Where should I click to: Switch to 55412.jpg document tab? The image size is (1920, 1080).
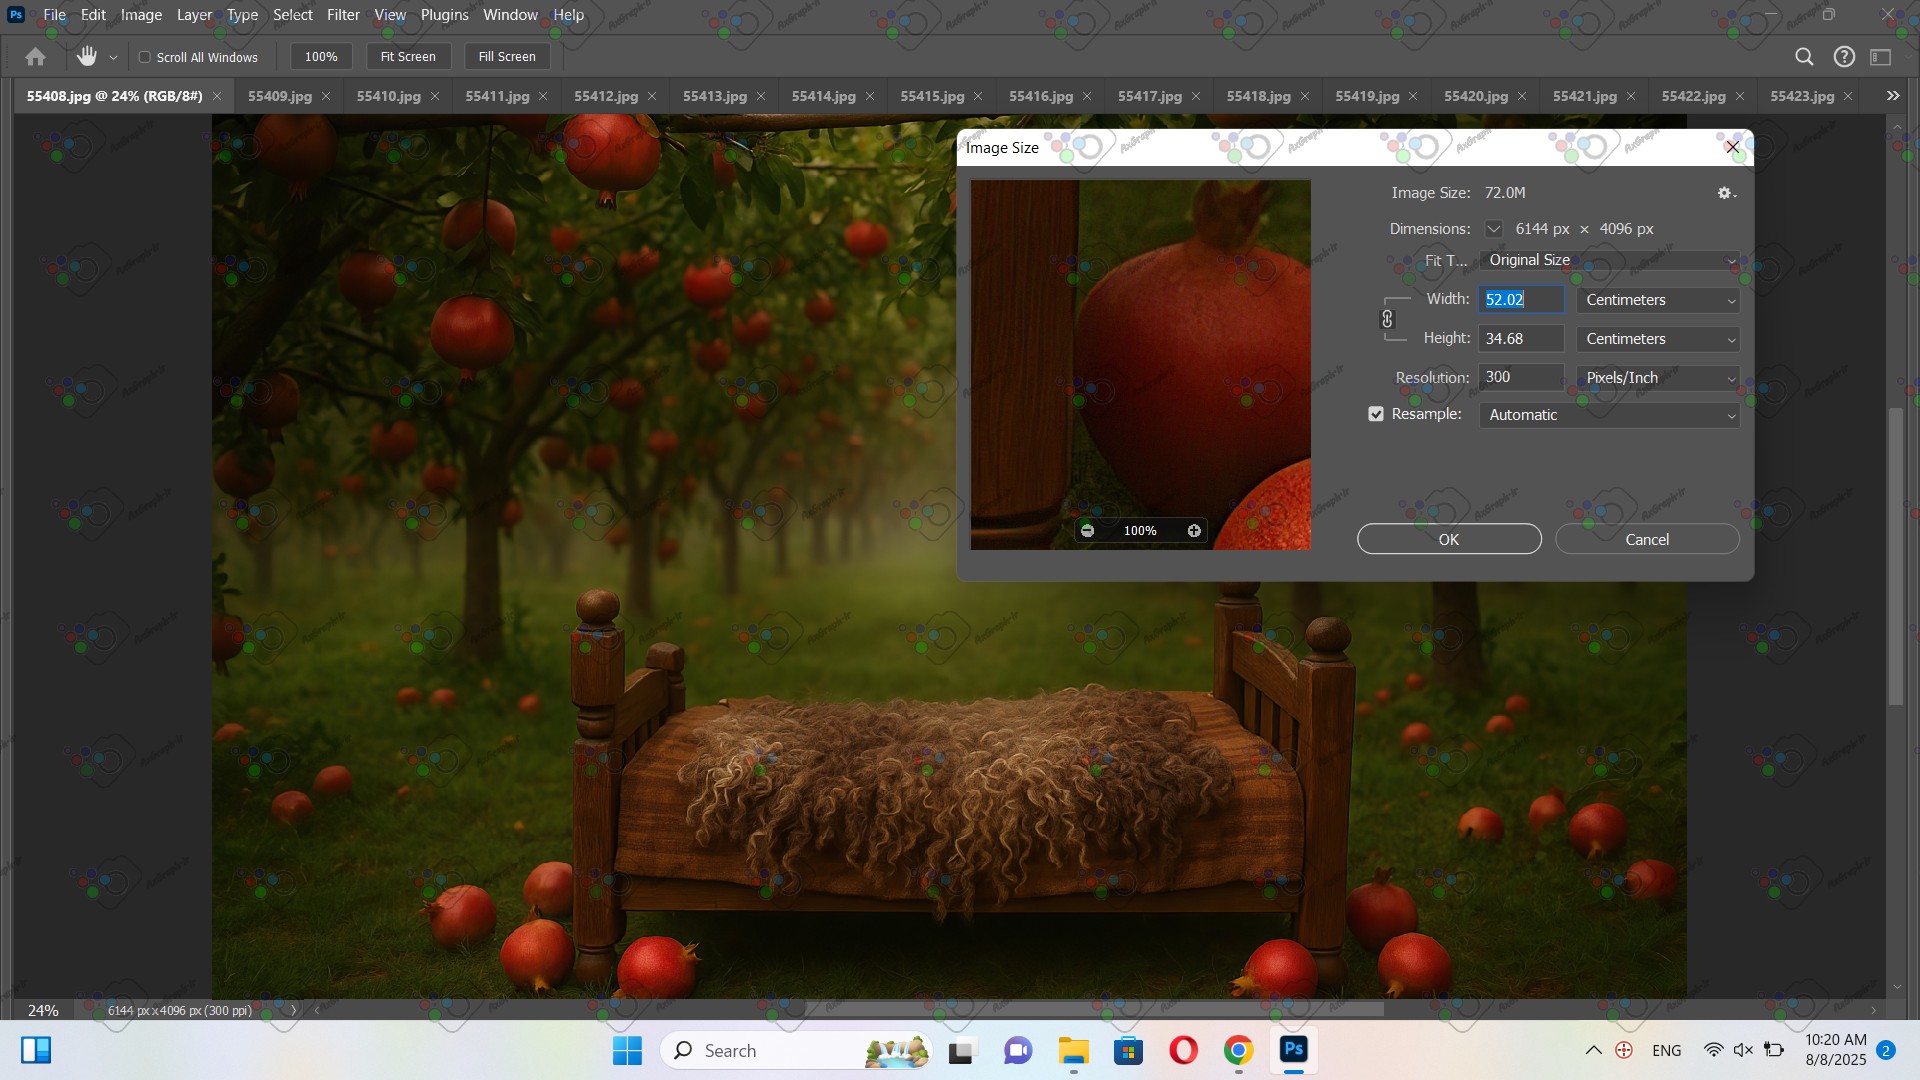click(x=606, y=96)
